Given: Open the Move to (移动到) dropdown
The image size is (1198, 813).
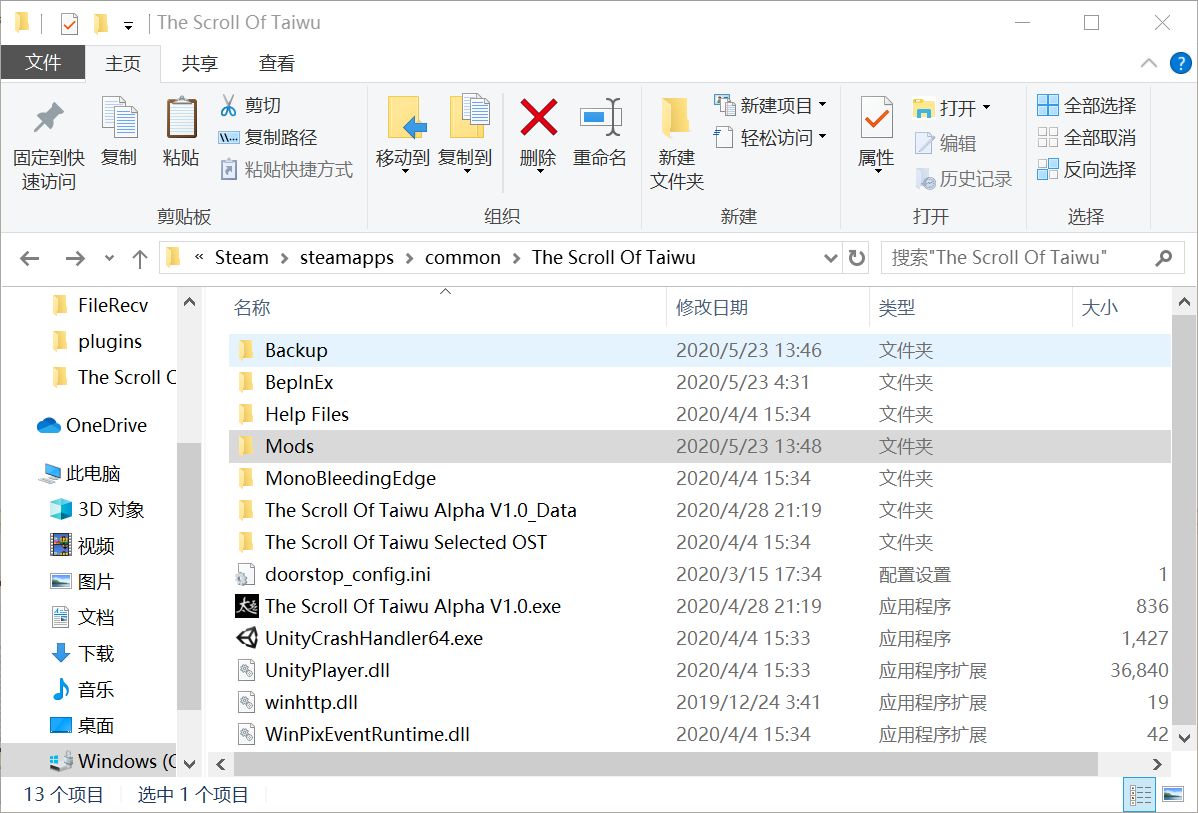Looking at the screenshot, I should click(405, 170).
